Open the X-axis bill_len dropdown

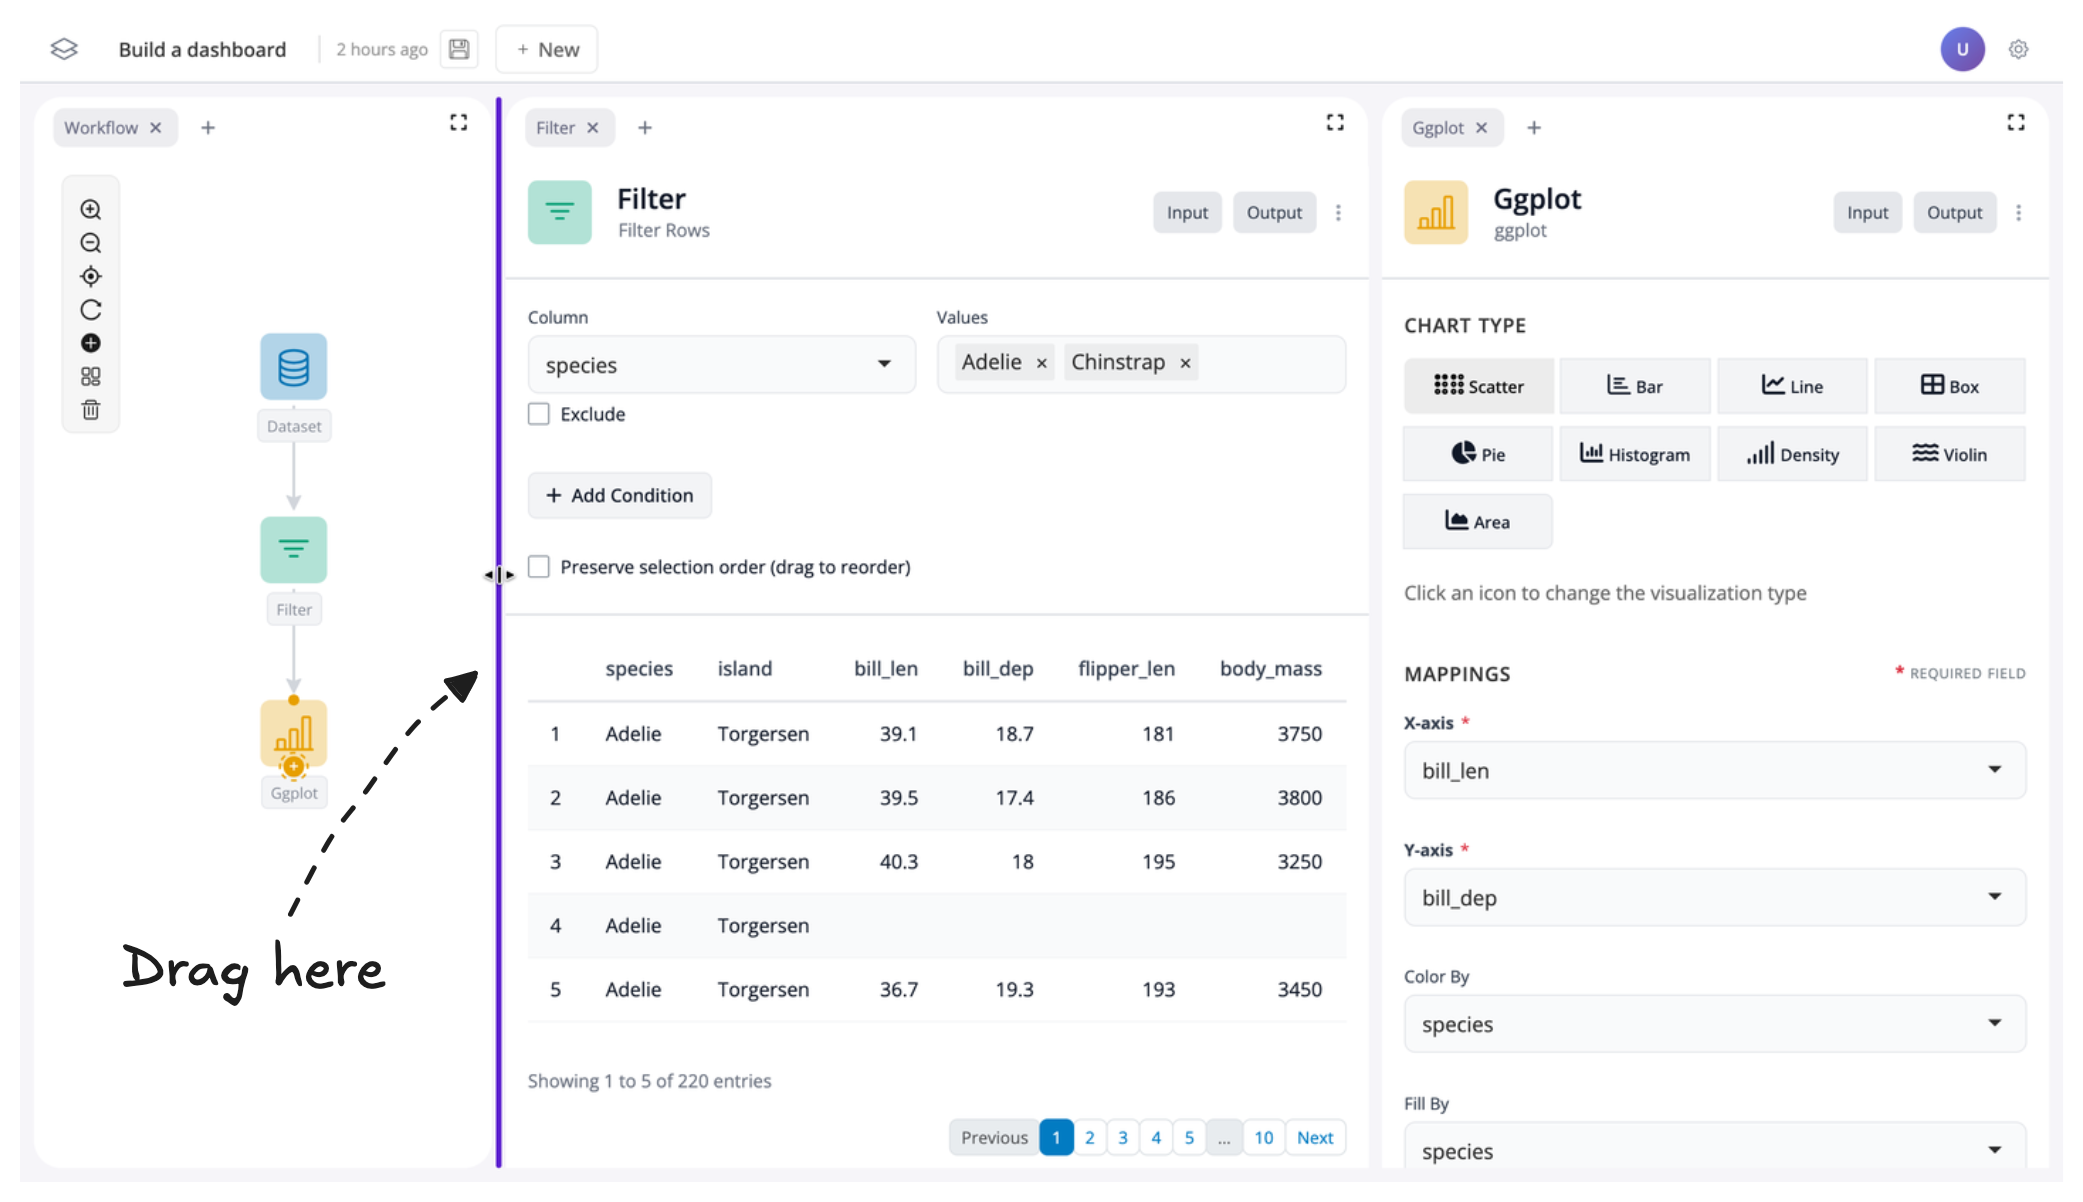pos(1714,770)
